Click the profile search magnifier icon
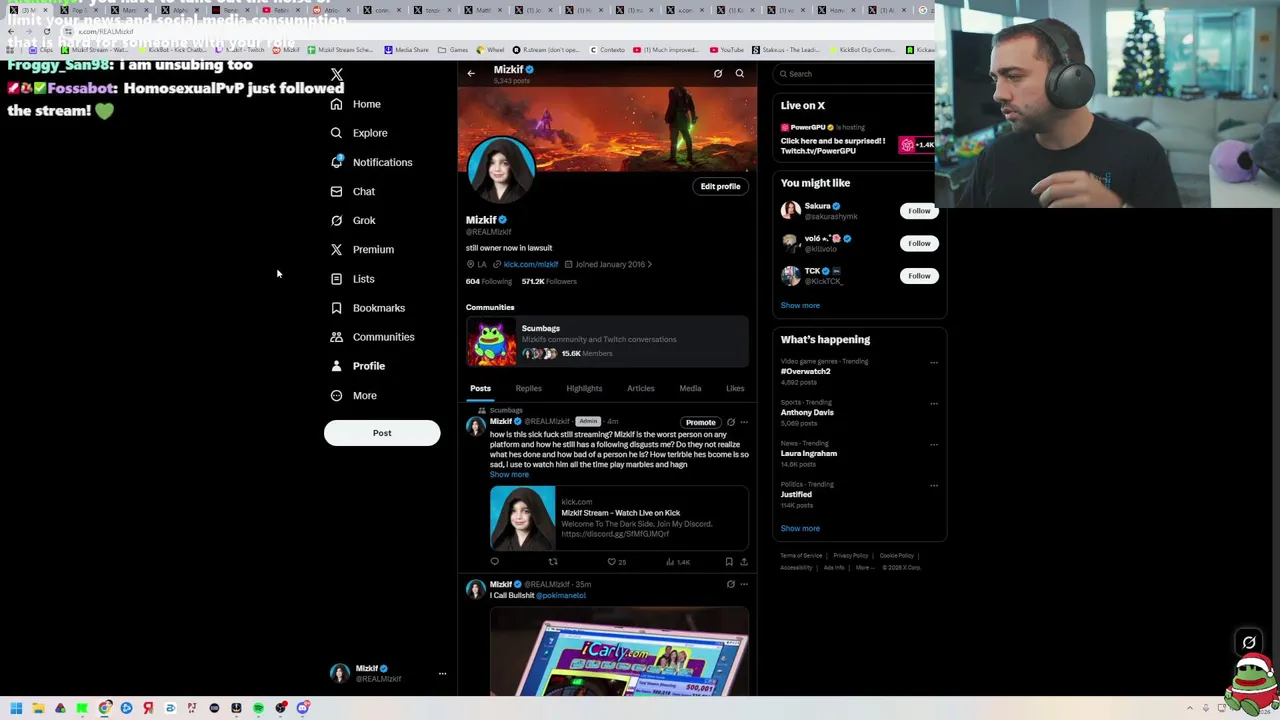The width and height of the screenshot is (1280, 720). point(740,73)
